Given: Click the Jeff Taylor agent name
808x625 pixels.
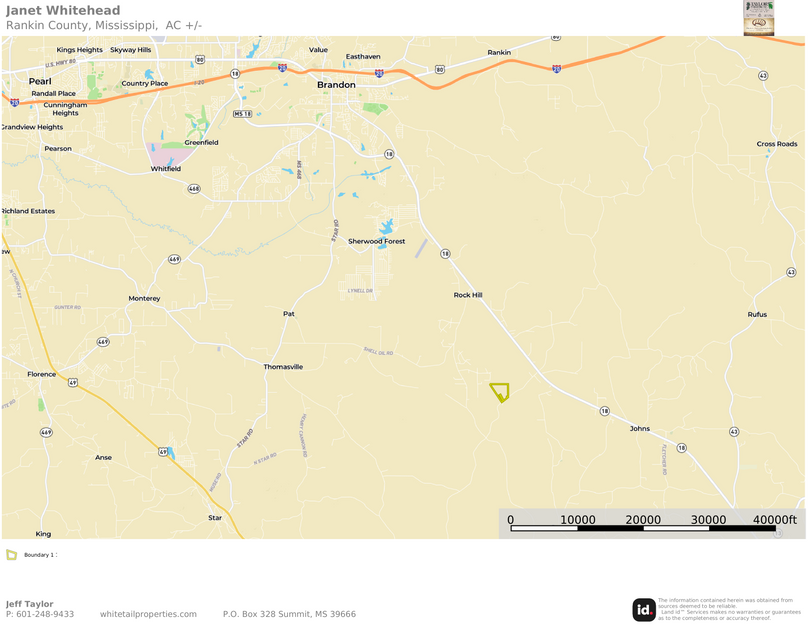Looking at the screenshot, I should 30,604.
